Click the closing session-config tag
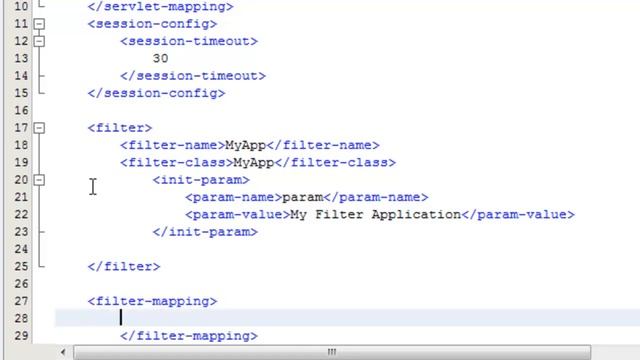Image resolution: width=640 pixels, height=360 pixels. (156, 93)
